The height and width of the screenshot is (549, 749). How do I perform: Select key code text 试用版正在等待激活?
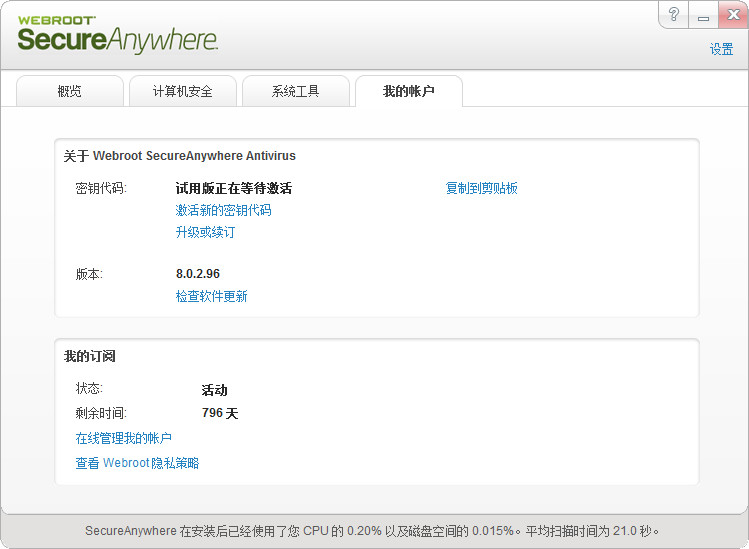pyautogui.click(x=234, y=188)
